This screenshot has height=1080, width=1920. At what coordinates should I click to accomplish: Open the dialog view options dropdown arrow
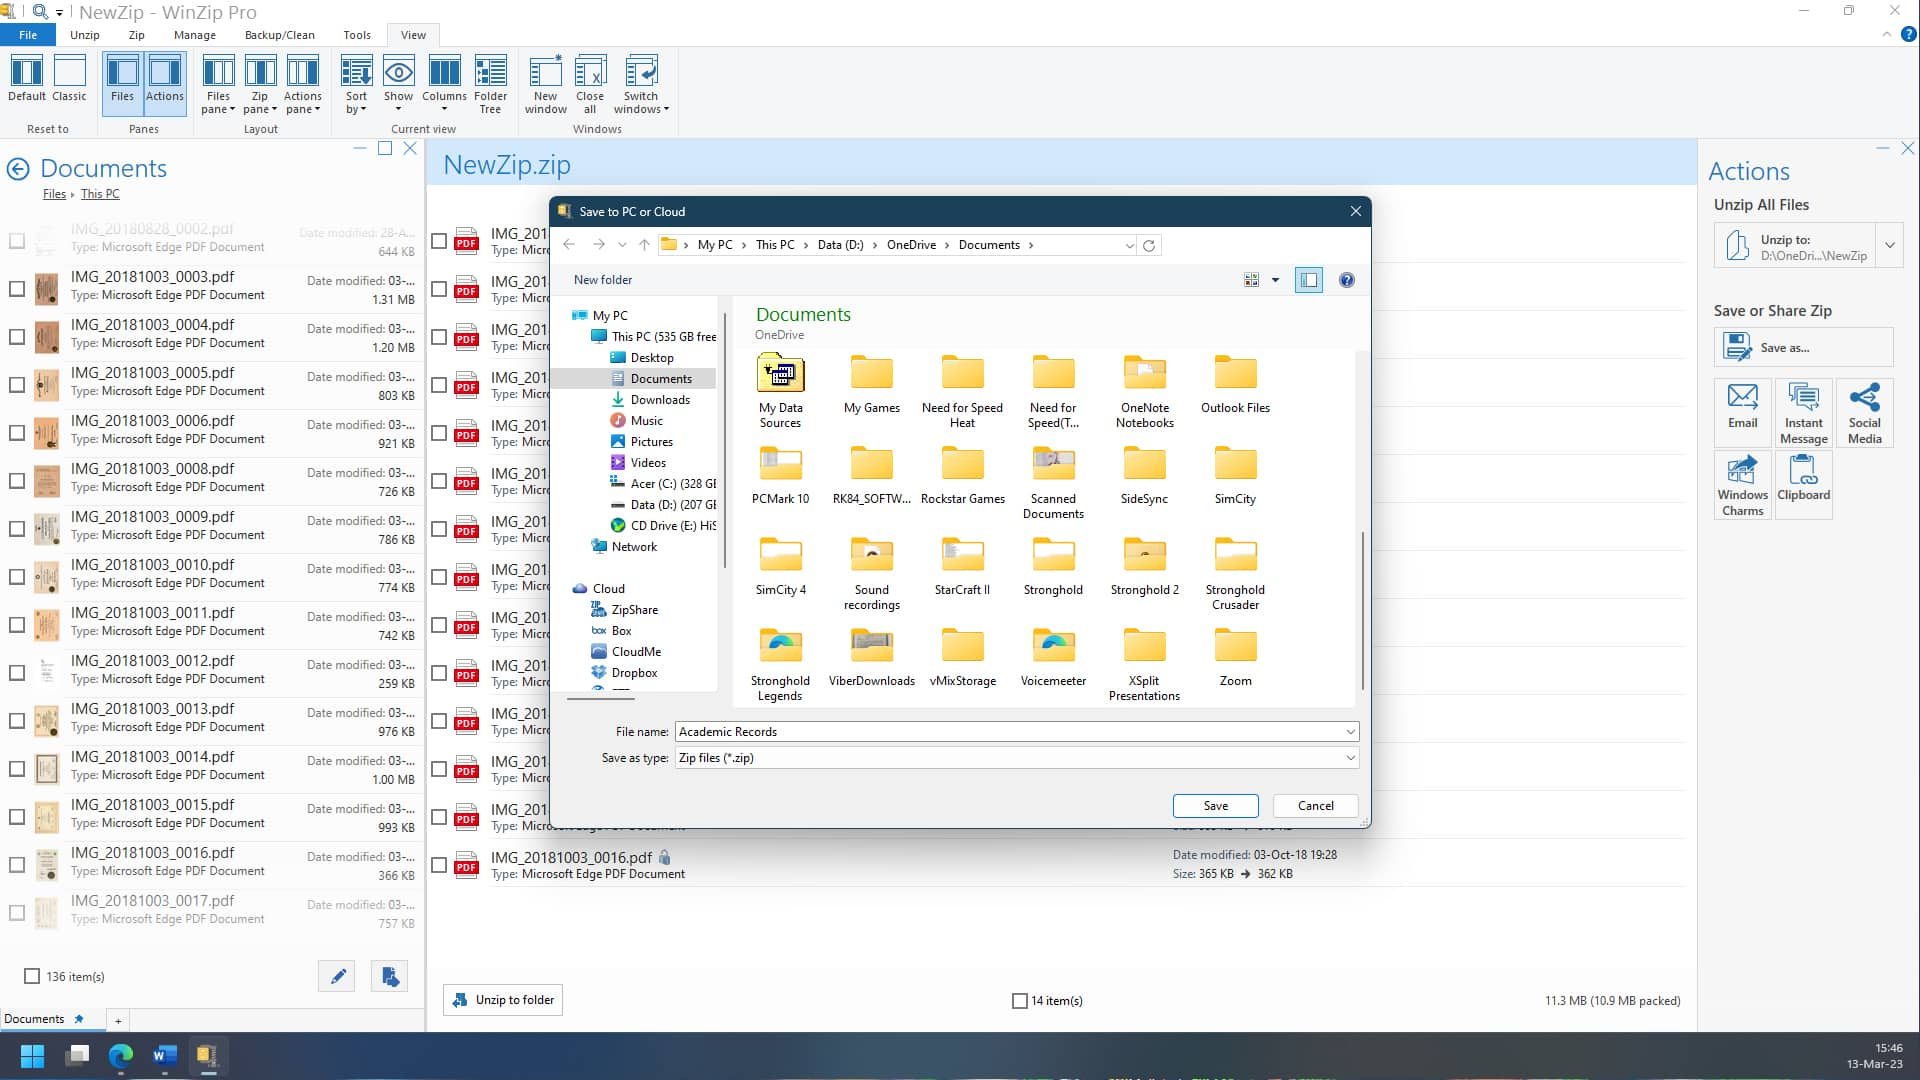click(1275, 280)
